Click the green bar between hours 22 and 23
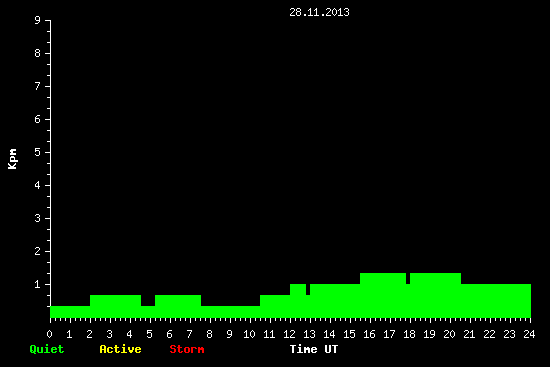This screenshot has width=550, height=367. click(499, 301)
